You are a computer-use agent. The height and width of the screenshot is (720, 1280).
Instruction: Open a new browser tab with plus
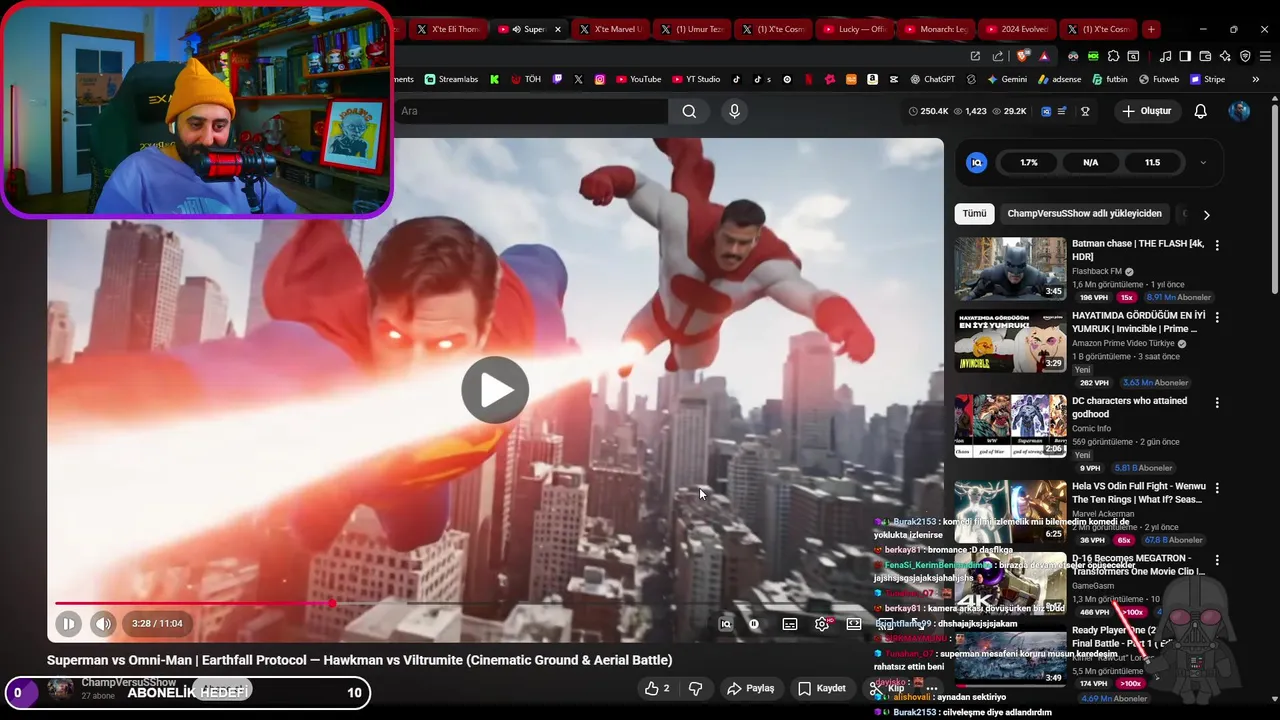tap(1151, 29)
